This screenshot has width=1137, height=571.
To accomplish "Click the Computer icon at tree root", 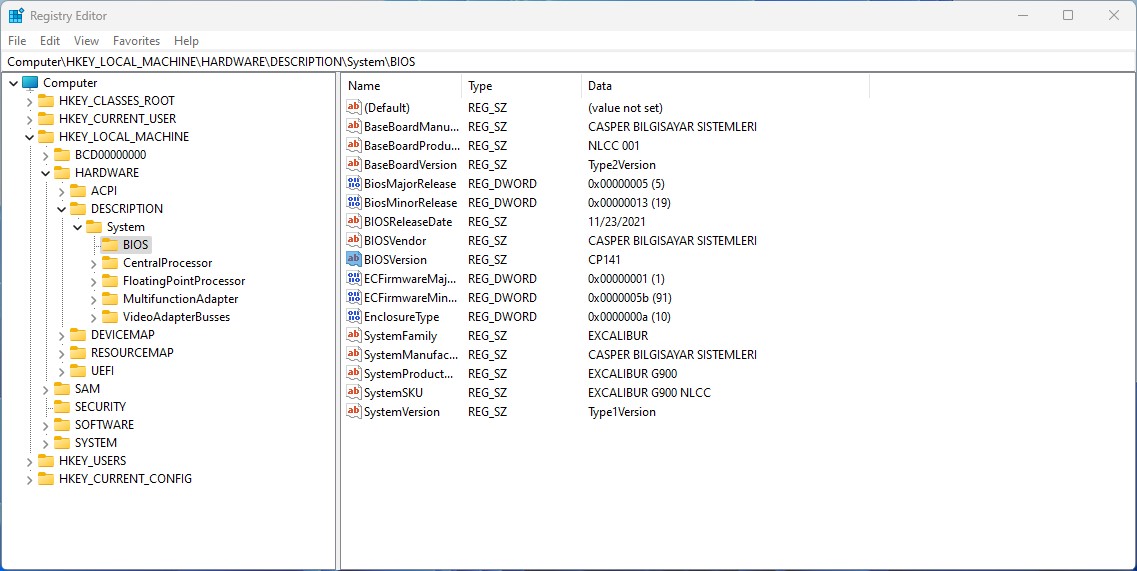I will point(30,83).
